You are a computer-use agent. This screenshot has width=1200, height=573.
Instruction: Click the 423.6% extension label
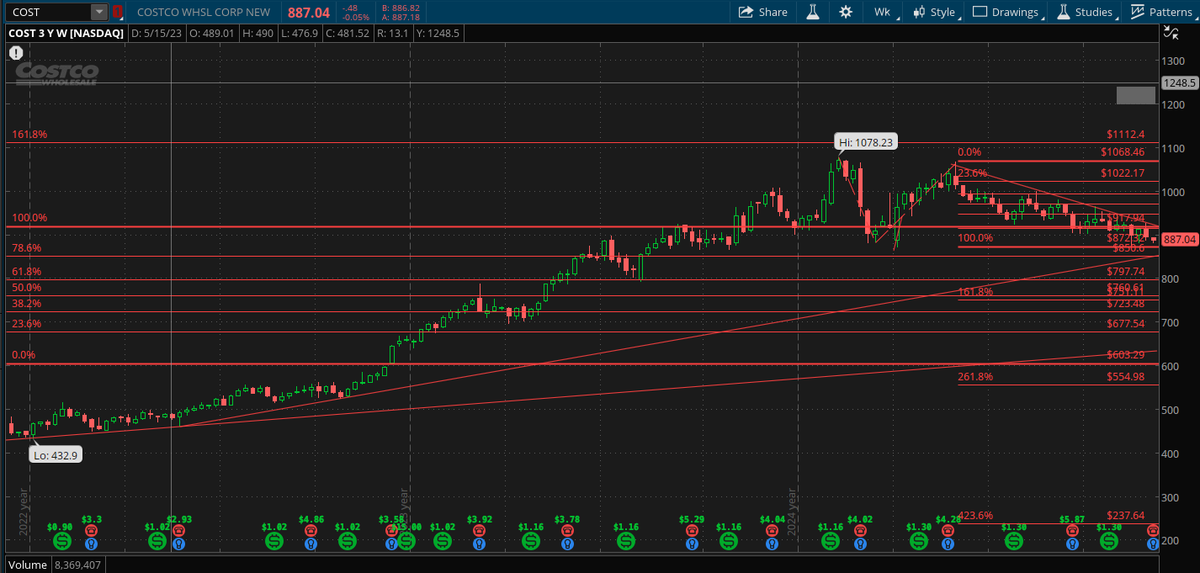pyautogui.click(x=976, y=516)
